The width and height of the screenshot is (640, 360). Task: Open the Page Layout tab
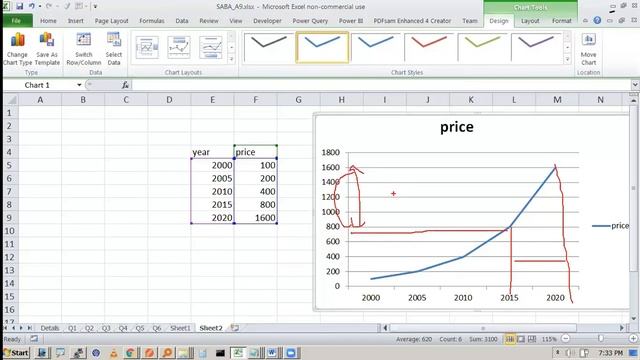coord(111,21)
